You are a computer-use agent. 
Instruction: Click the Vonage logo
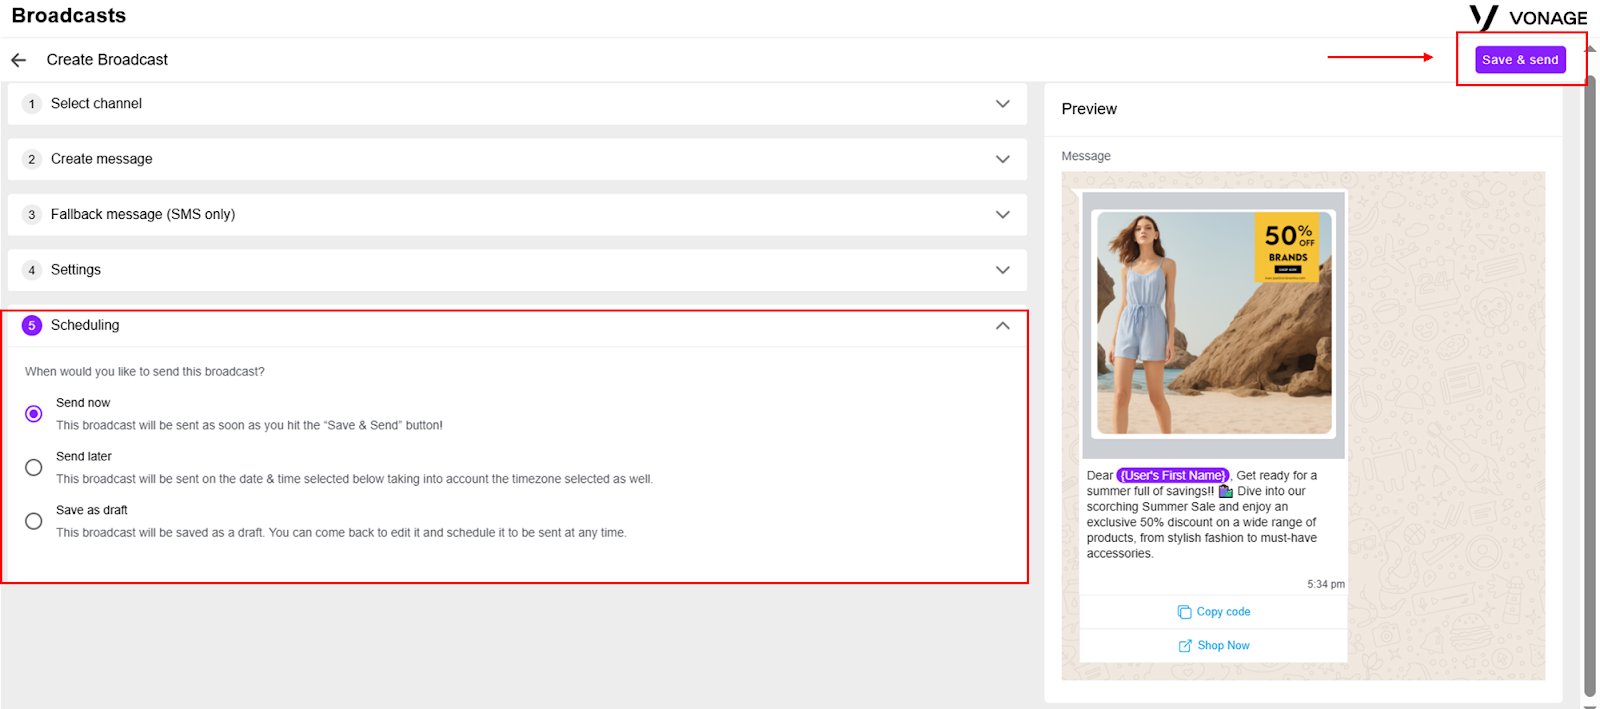tap(1528, 17)
